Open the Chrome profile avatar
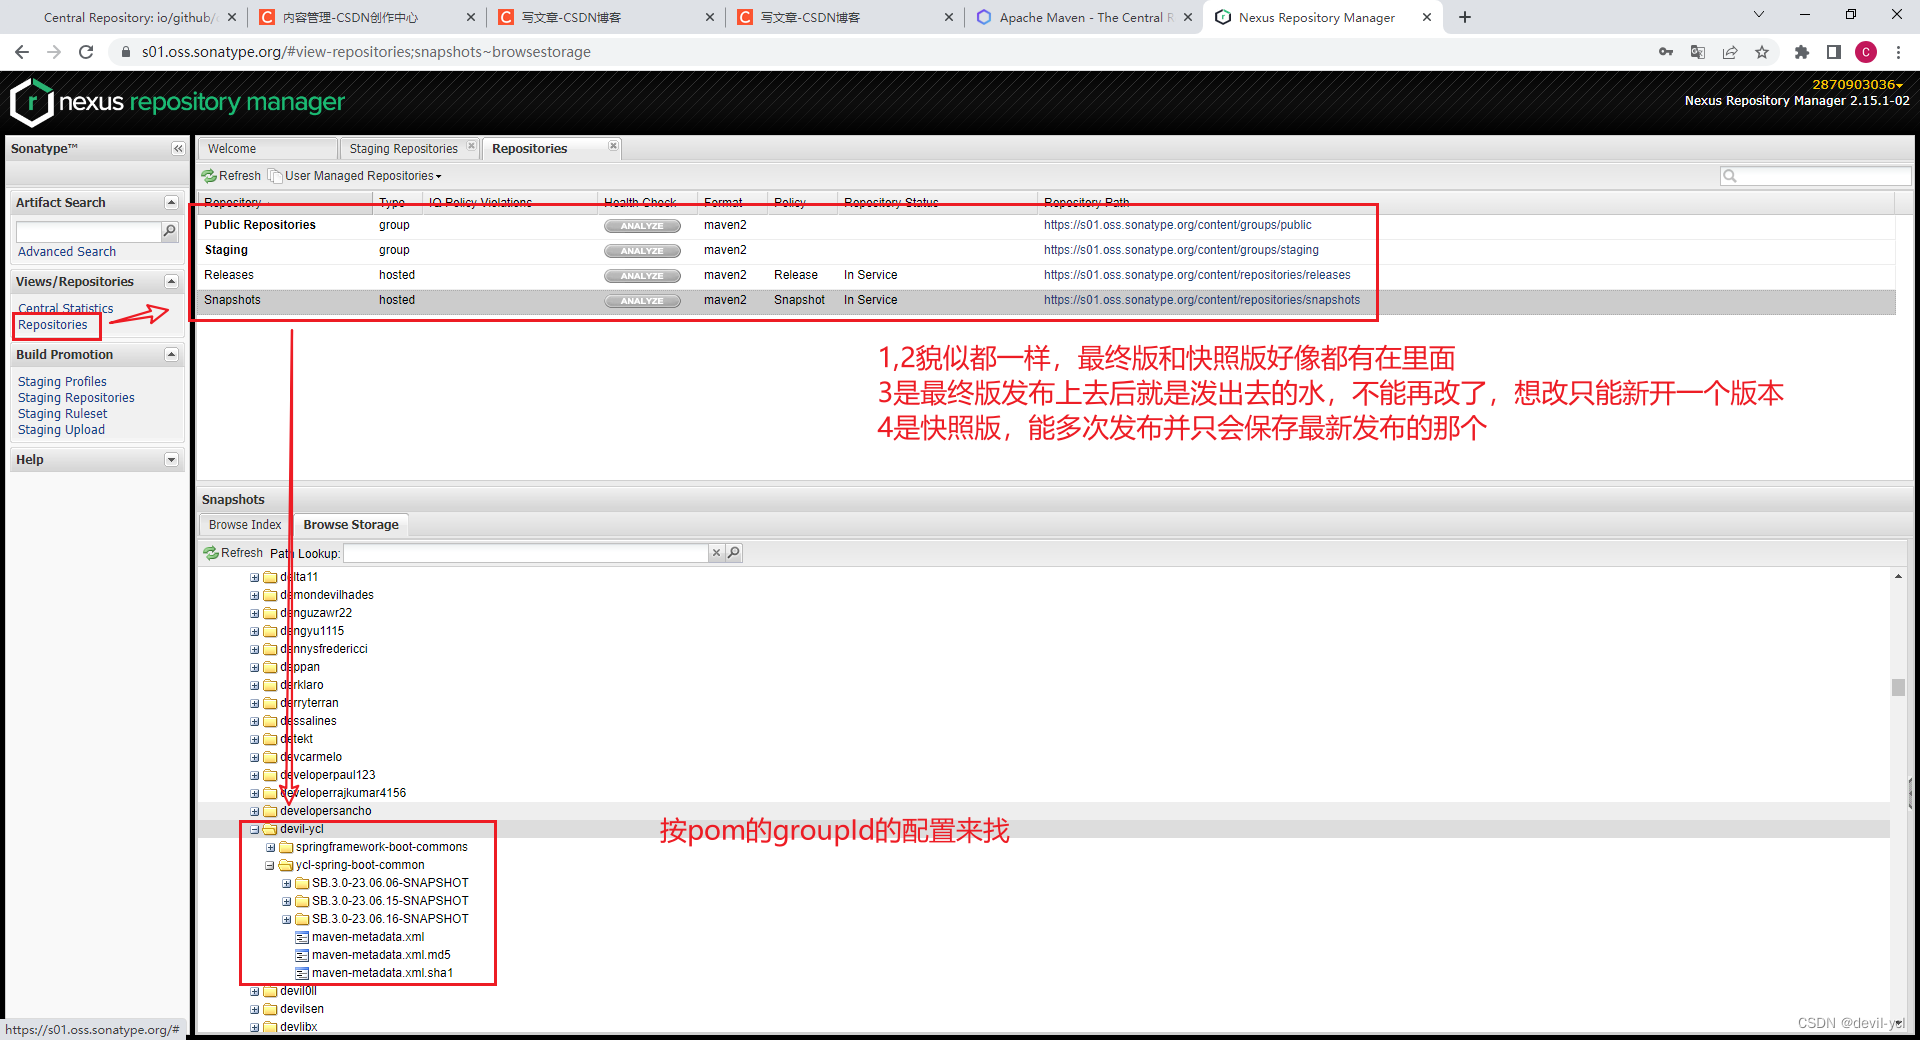Screen dimensions: 1920x1040 pyautogui.click(x=1866, y=52)
